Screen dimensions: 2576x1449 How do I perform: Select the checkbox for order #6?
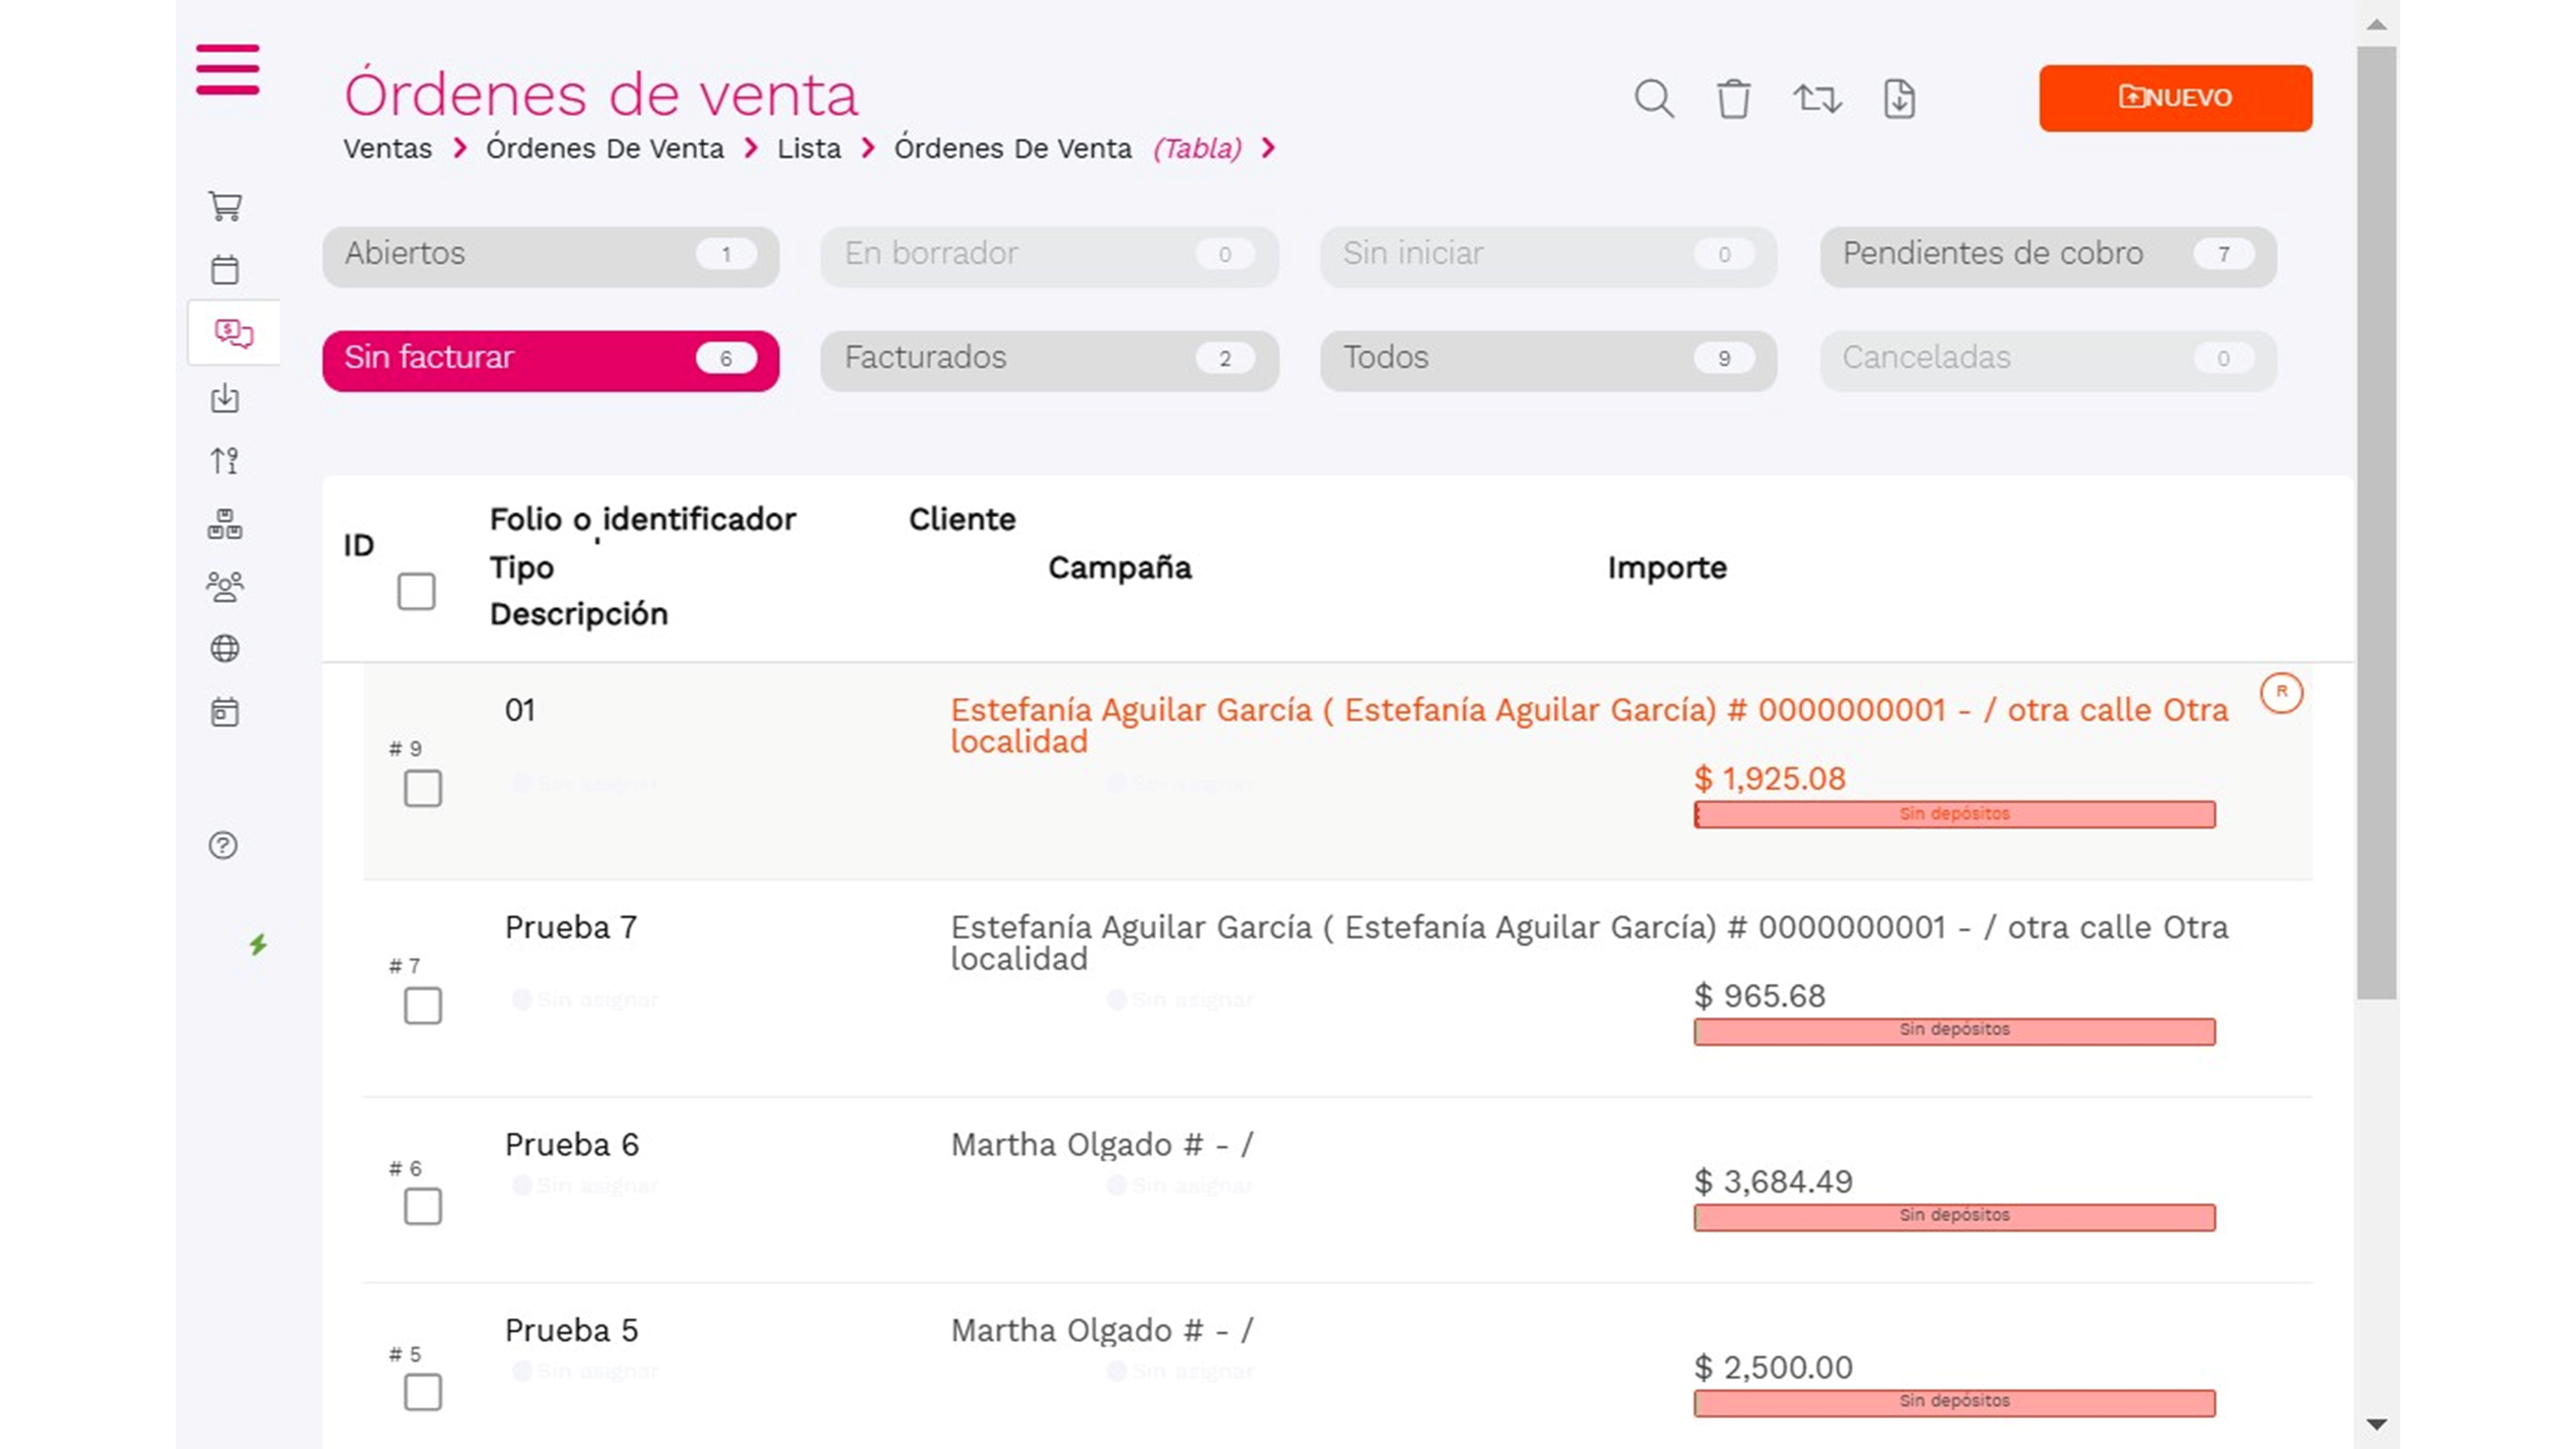coord(422,1206)
